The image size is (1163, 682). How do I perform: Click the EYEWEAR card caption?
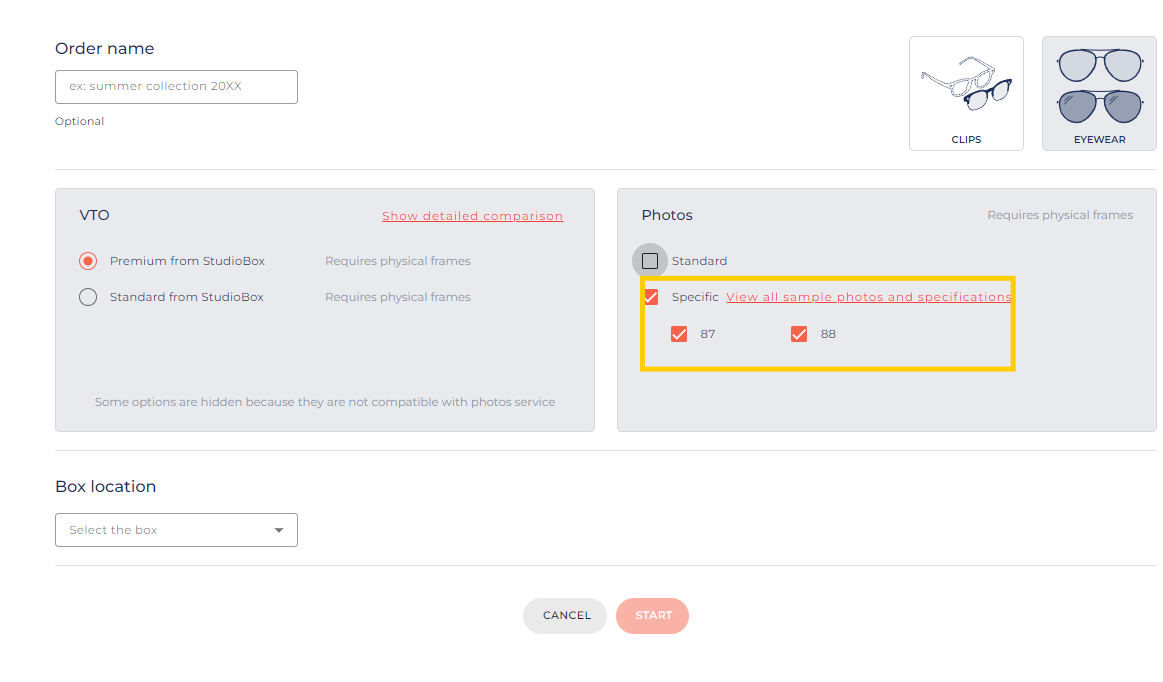click(x=1099, y=140)
